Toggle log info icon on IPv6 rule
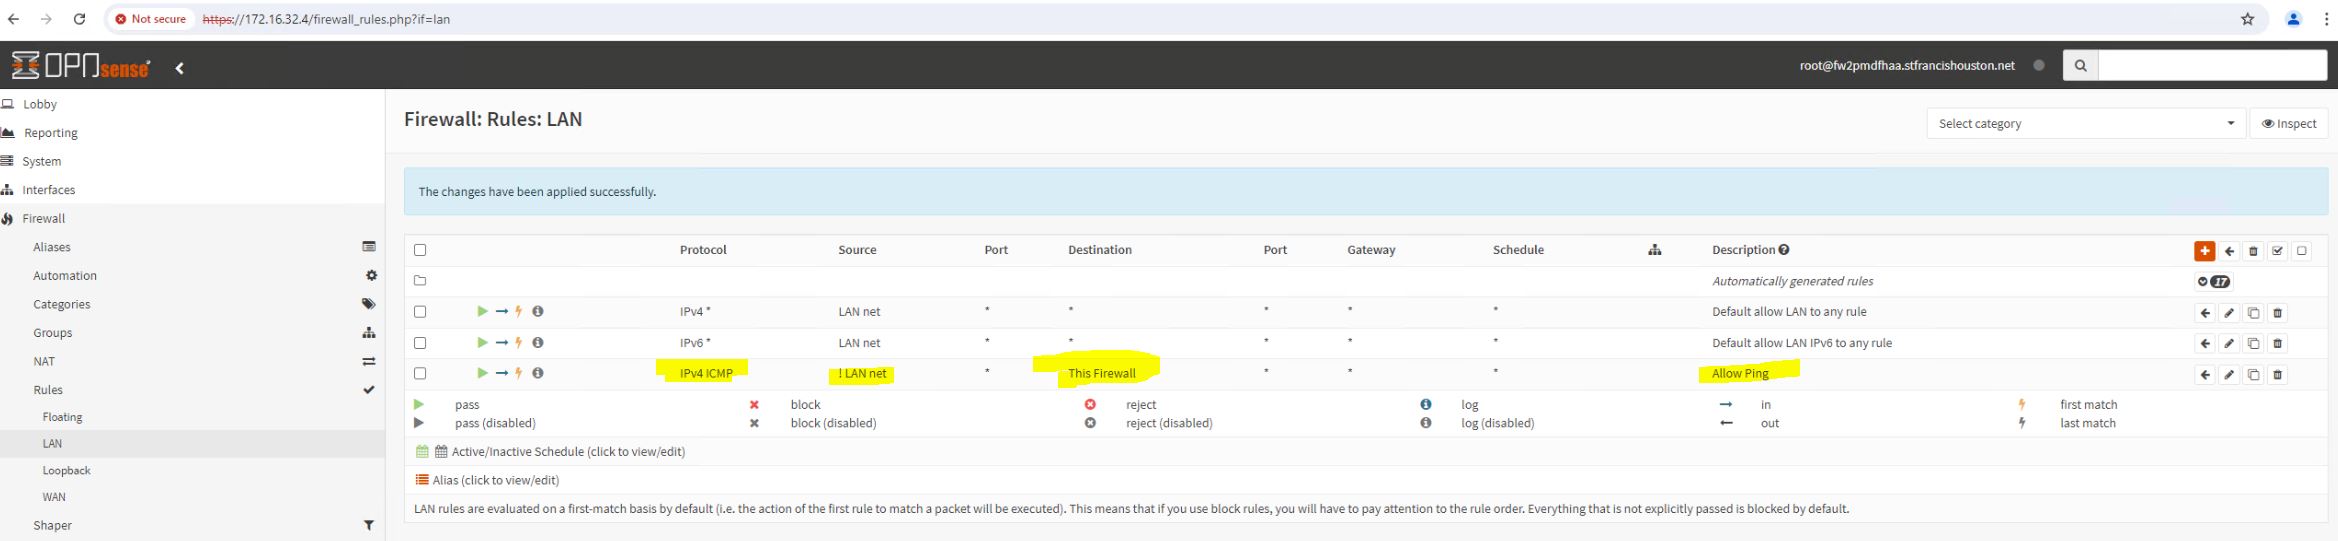This screenshot has width=2338, height=541. coord(538,342)
